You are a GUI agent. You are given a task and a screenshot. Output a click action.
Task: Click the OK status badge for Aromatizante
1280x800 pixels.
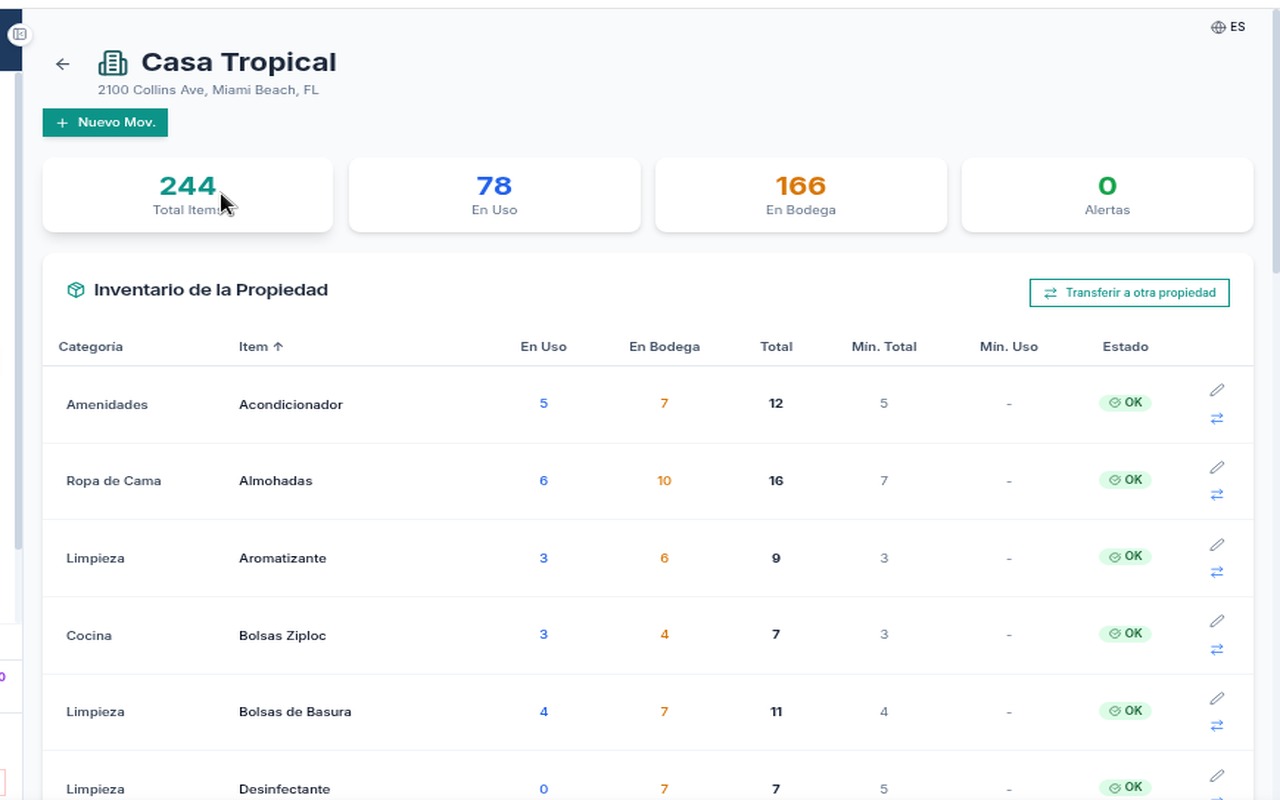pos(1125,556)
